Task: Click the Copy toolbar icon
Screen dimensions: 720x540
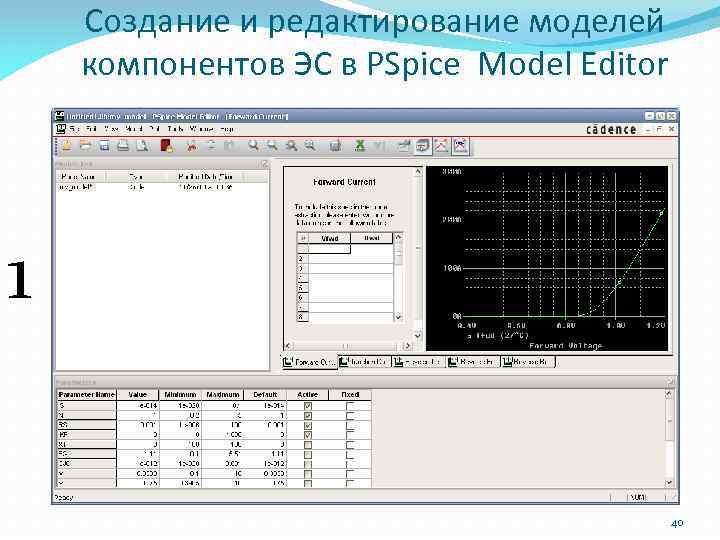Action: [211, 146]
